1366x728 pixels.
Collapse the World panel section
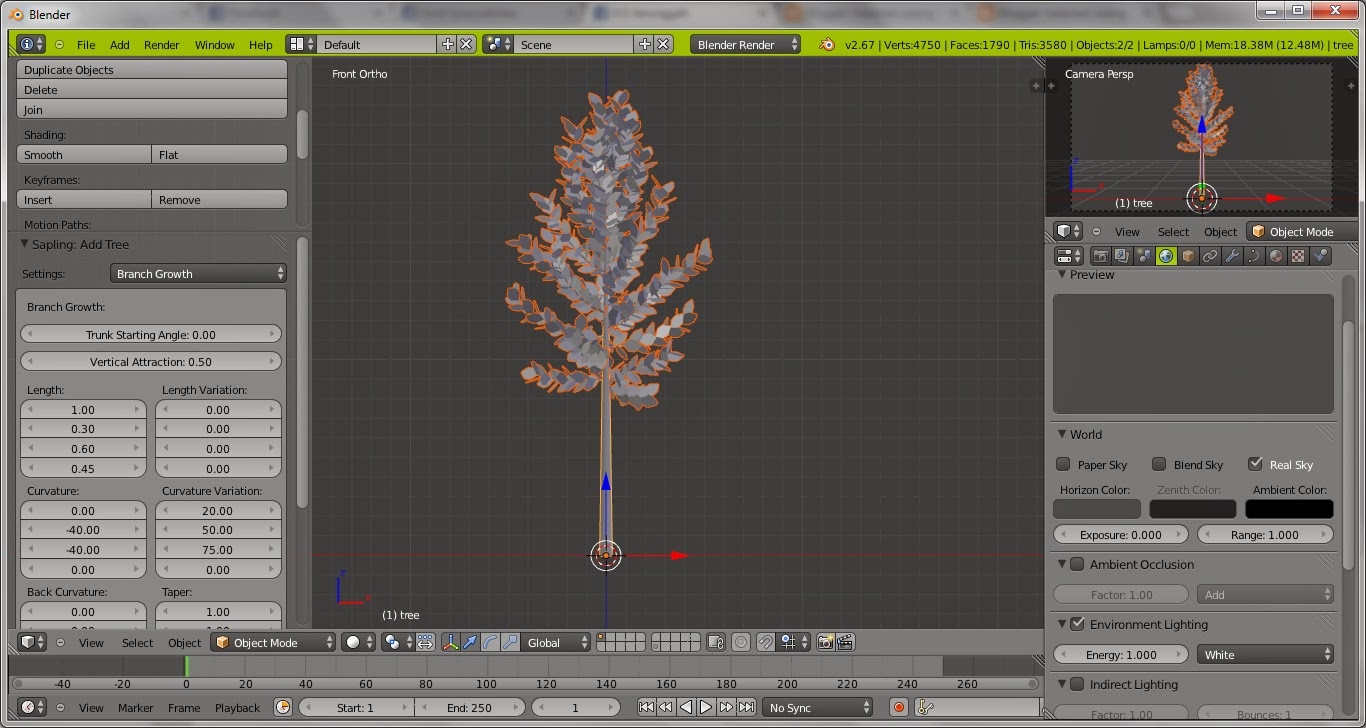point(1062,434)
